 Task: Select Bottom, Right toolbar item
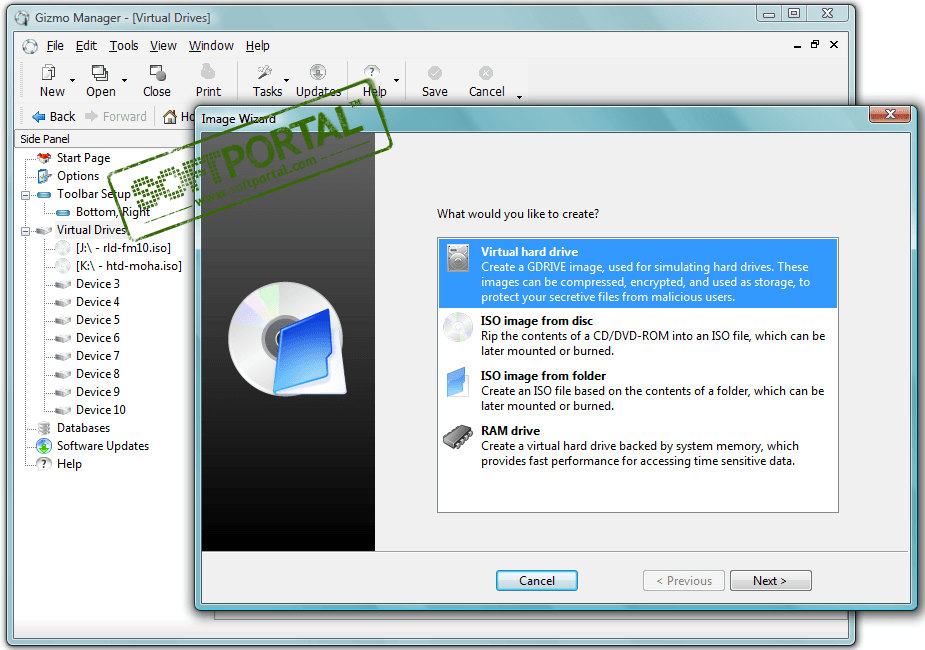point(113,212)
